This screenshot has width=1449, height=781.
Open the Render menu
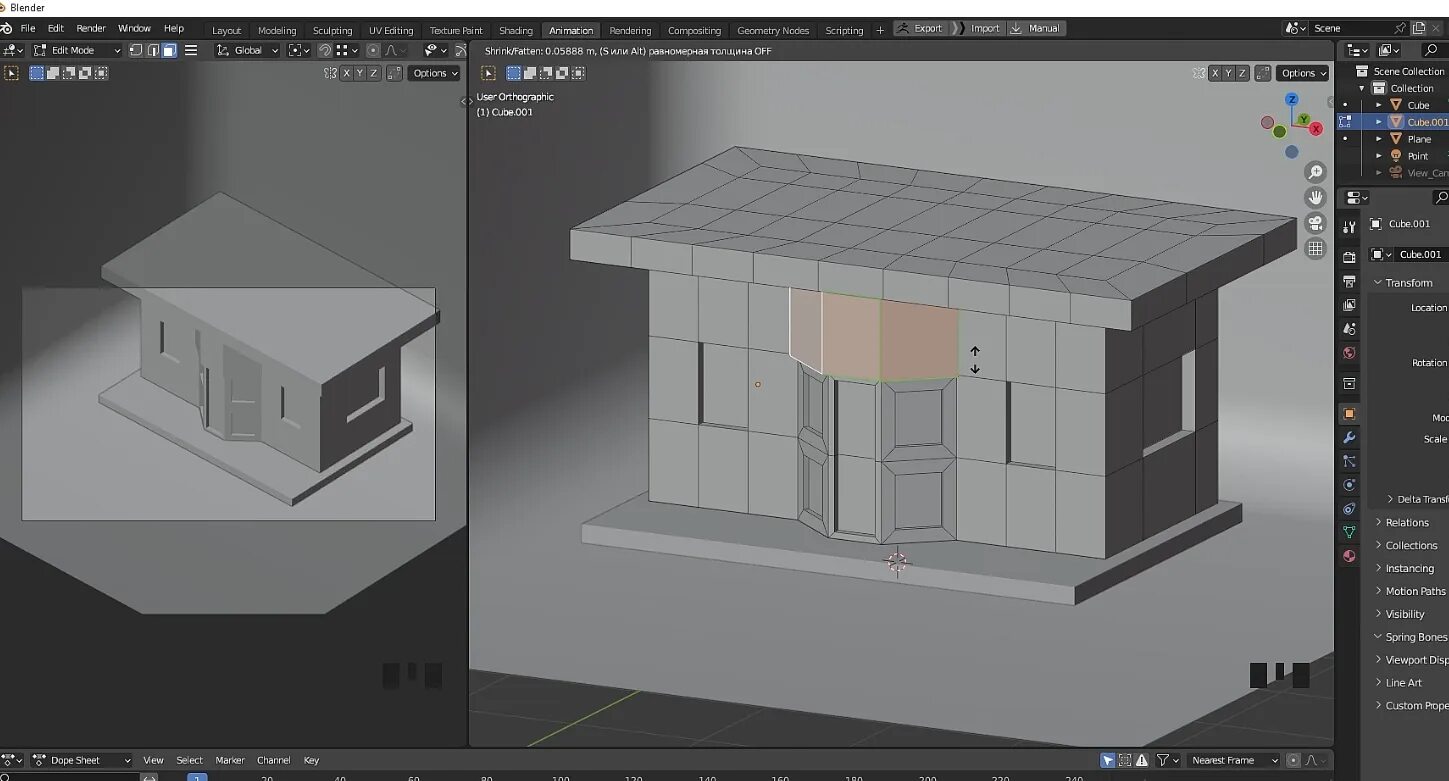(x=91, y=28)
